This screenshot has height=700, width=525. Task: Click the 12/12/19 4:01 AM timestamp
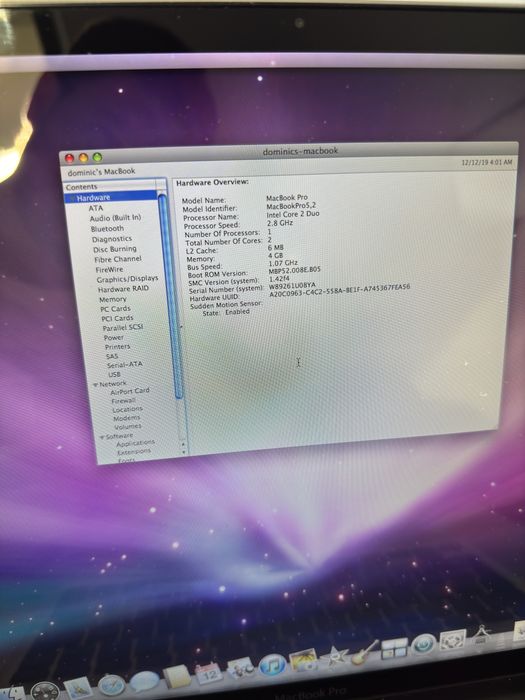[487, 162]
